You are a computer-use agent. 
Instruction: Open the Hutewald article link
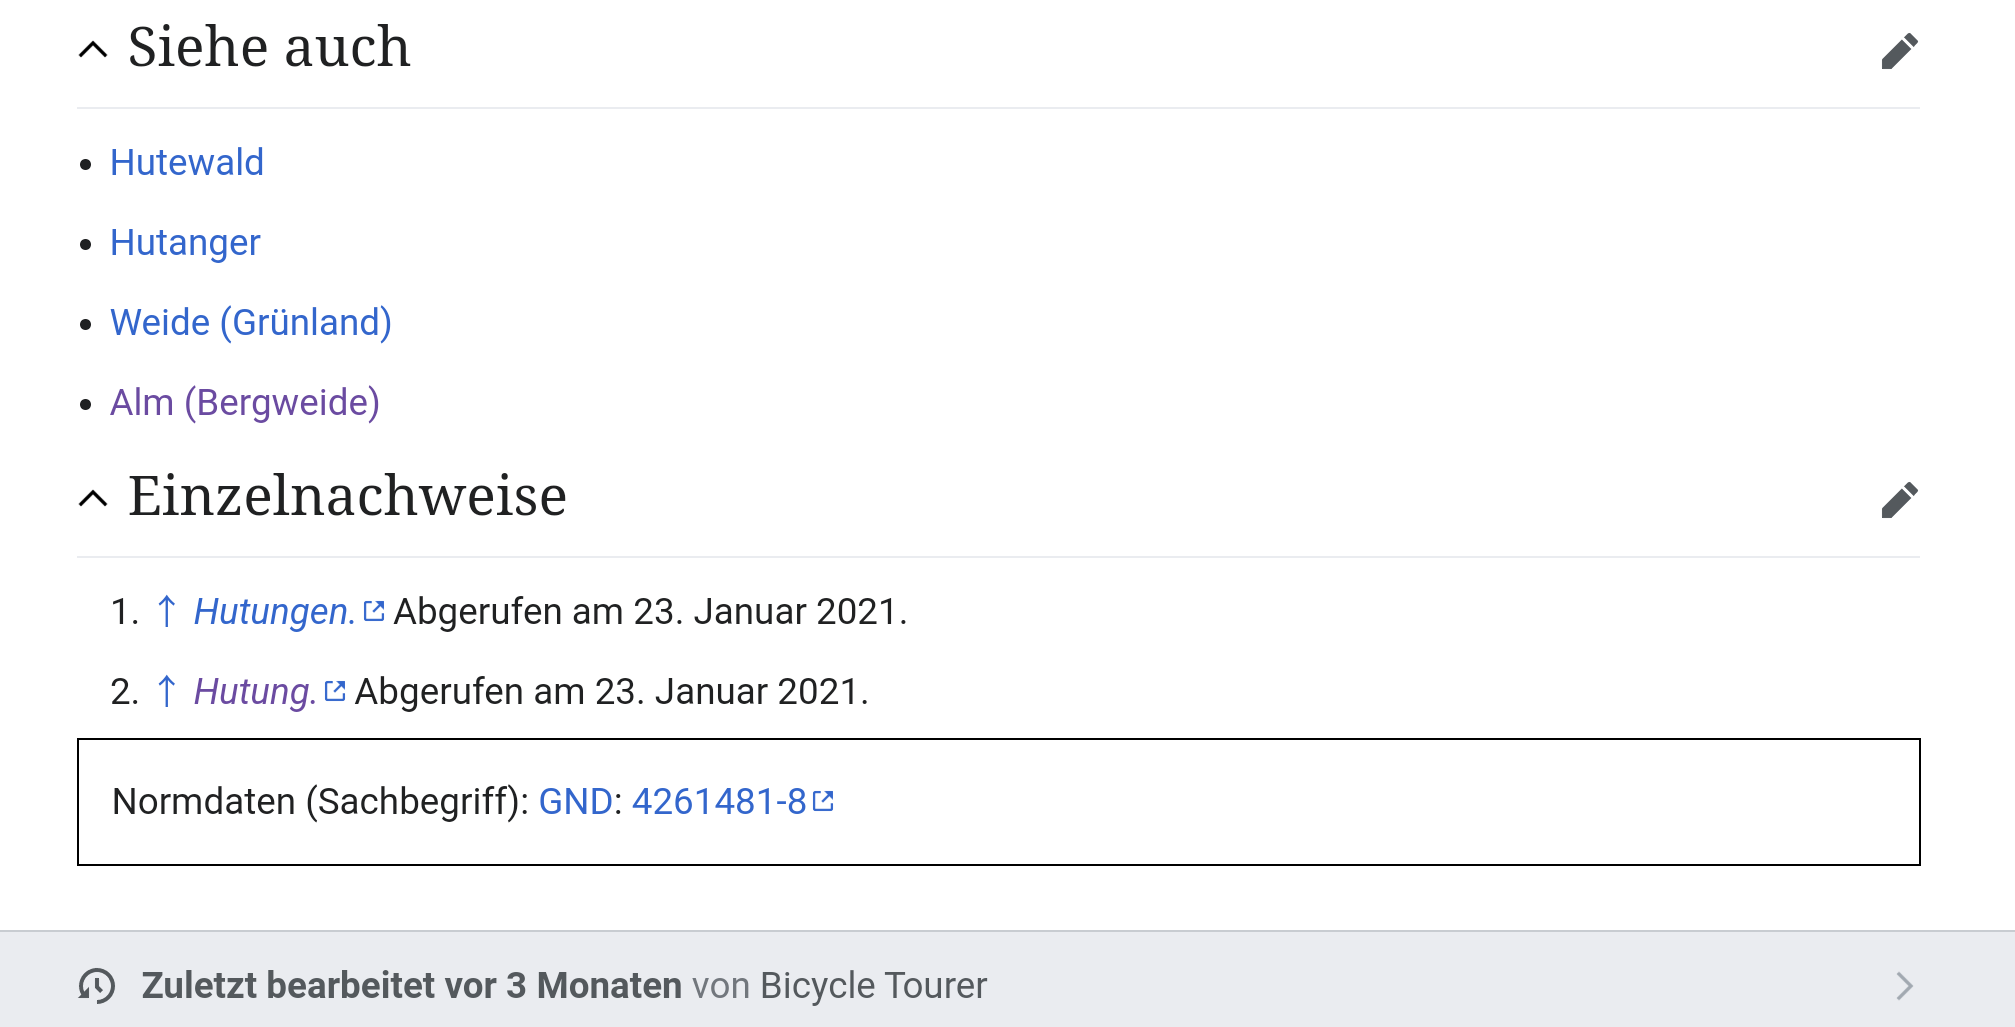tap(187, 162)
